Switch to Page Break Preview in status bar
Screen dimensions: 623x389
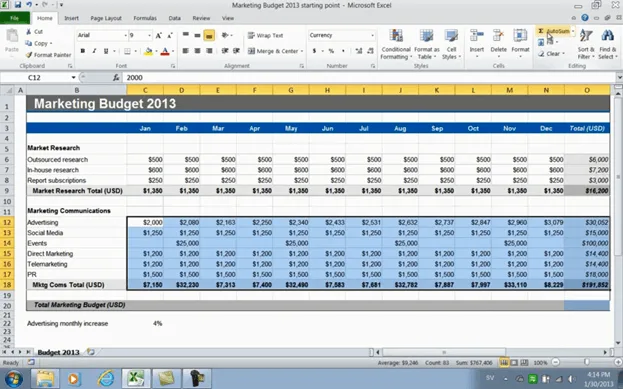[x=524, y=362]
